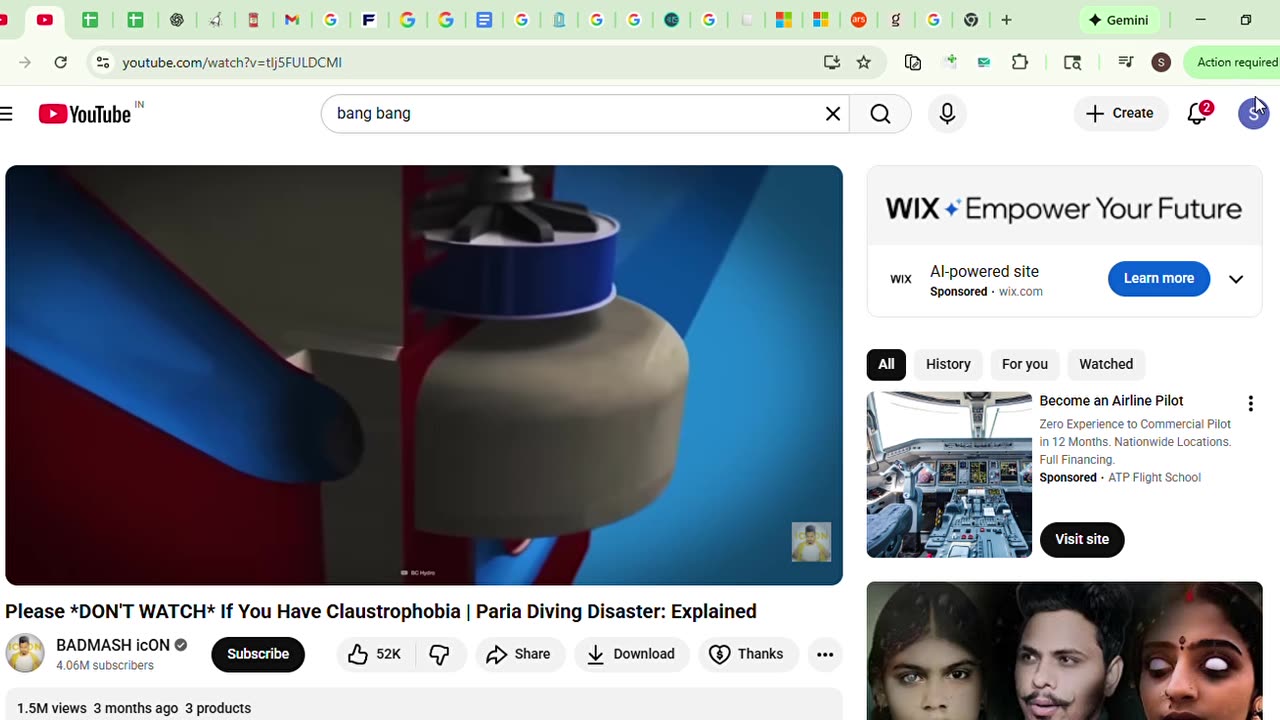Open the Become an Airline Pilot ad thumbnail
The image size is (1280, 720).
tap(949, 475)
